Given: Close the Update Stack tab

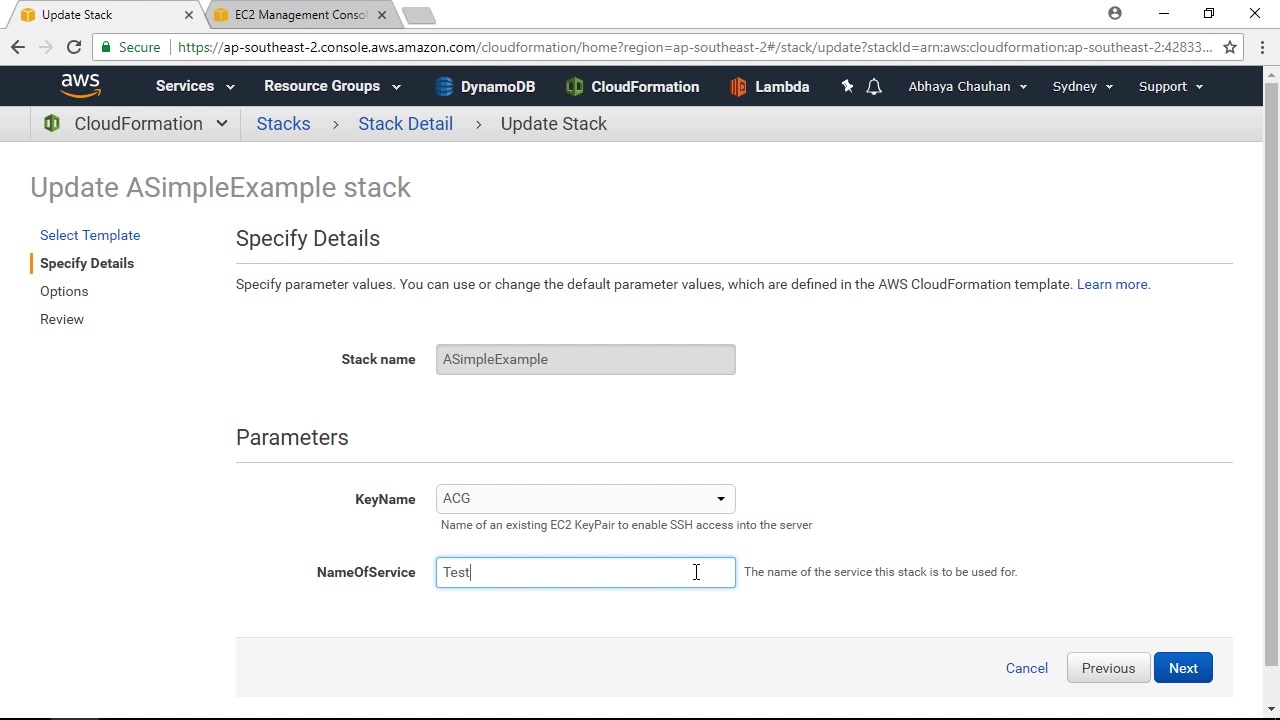Looking at the screenshot, I should pos(188,15).
